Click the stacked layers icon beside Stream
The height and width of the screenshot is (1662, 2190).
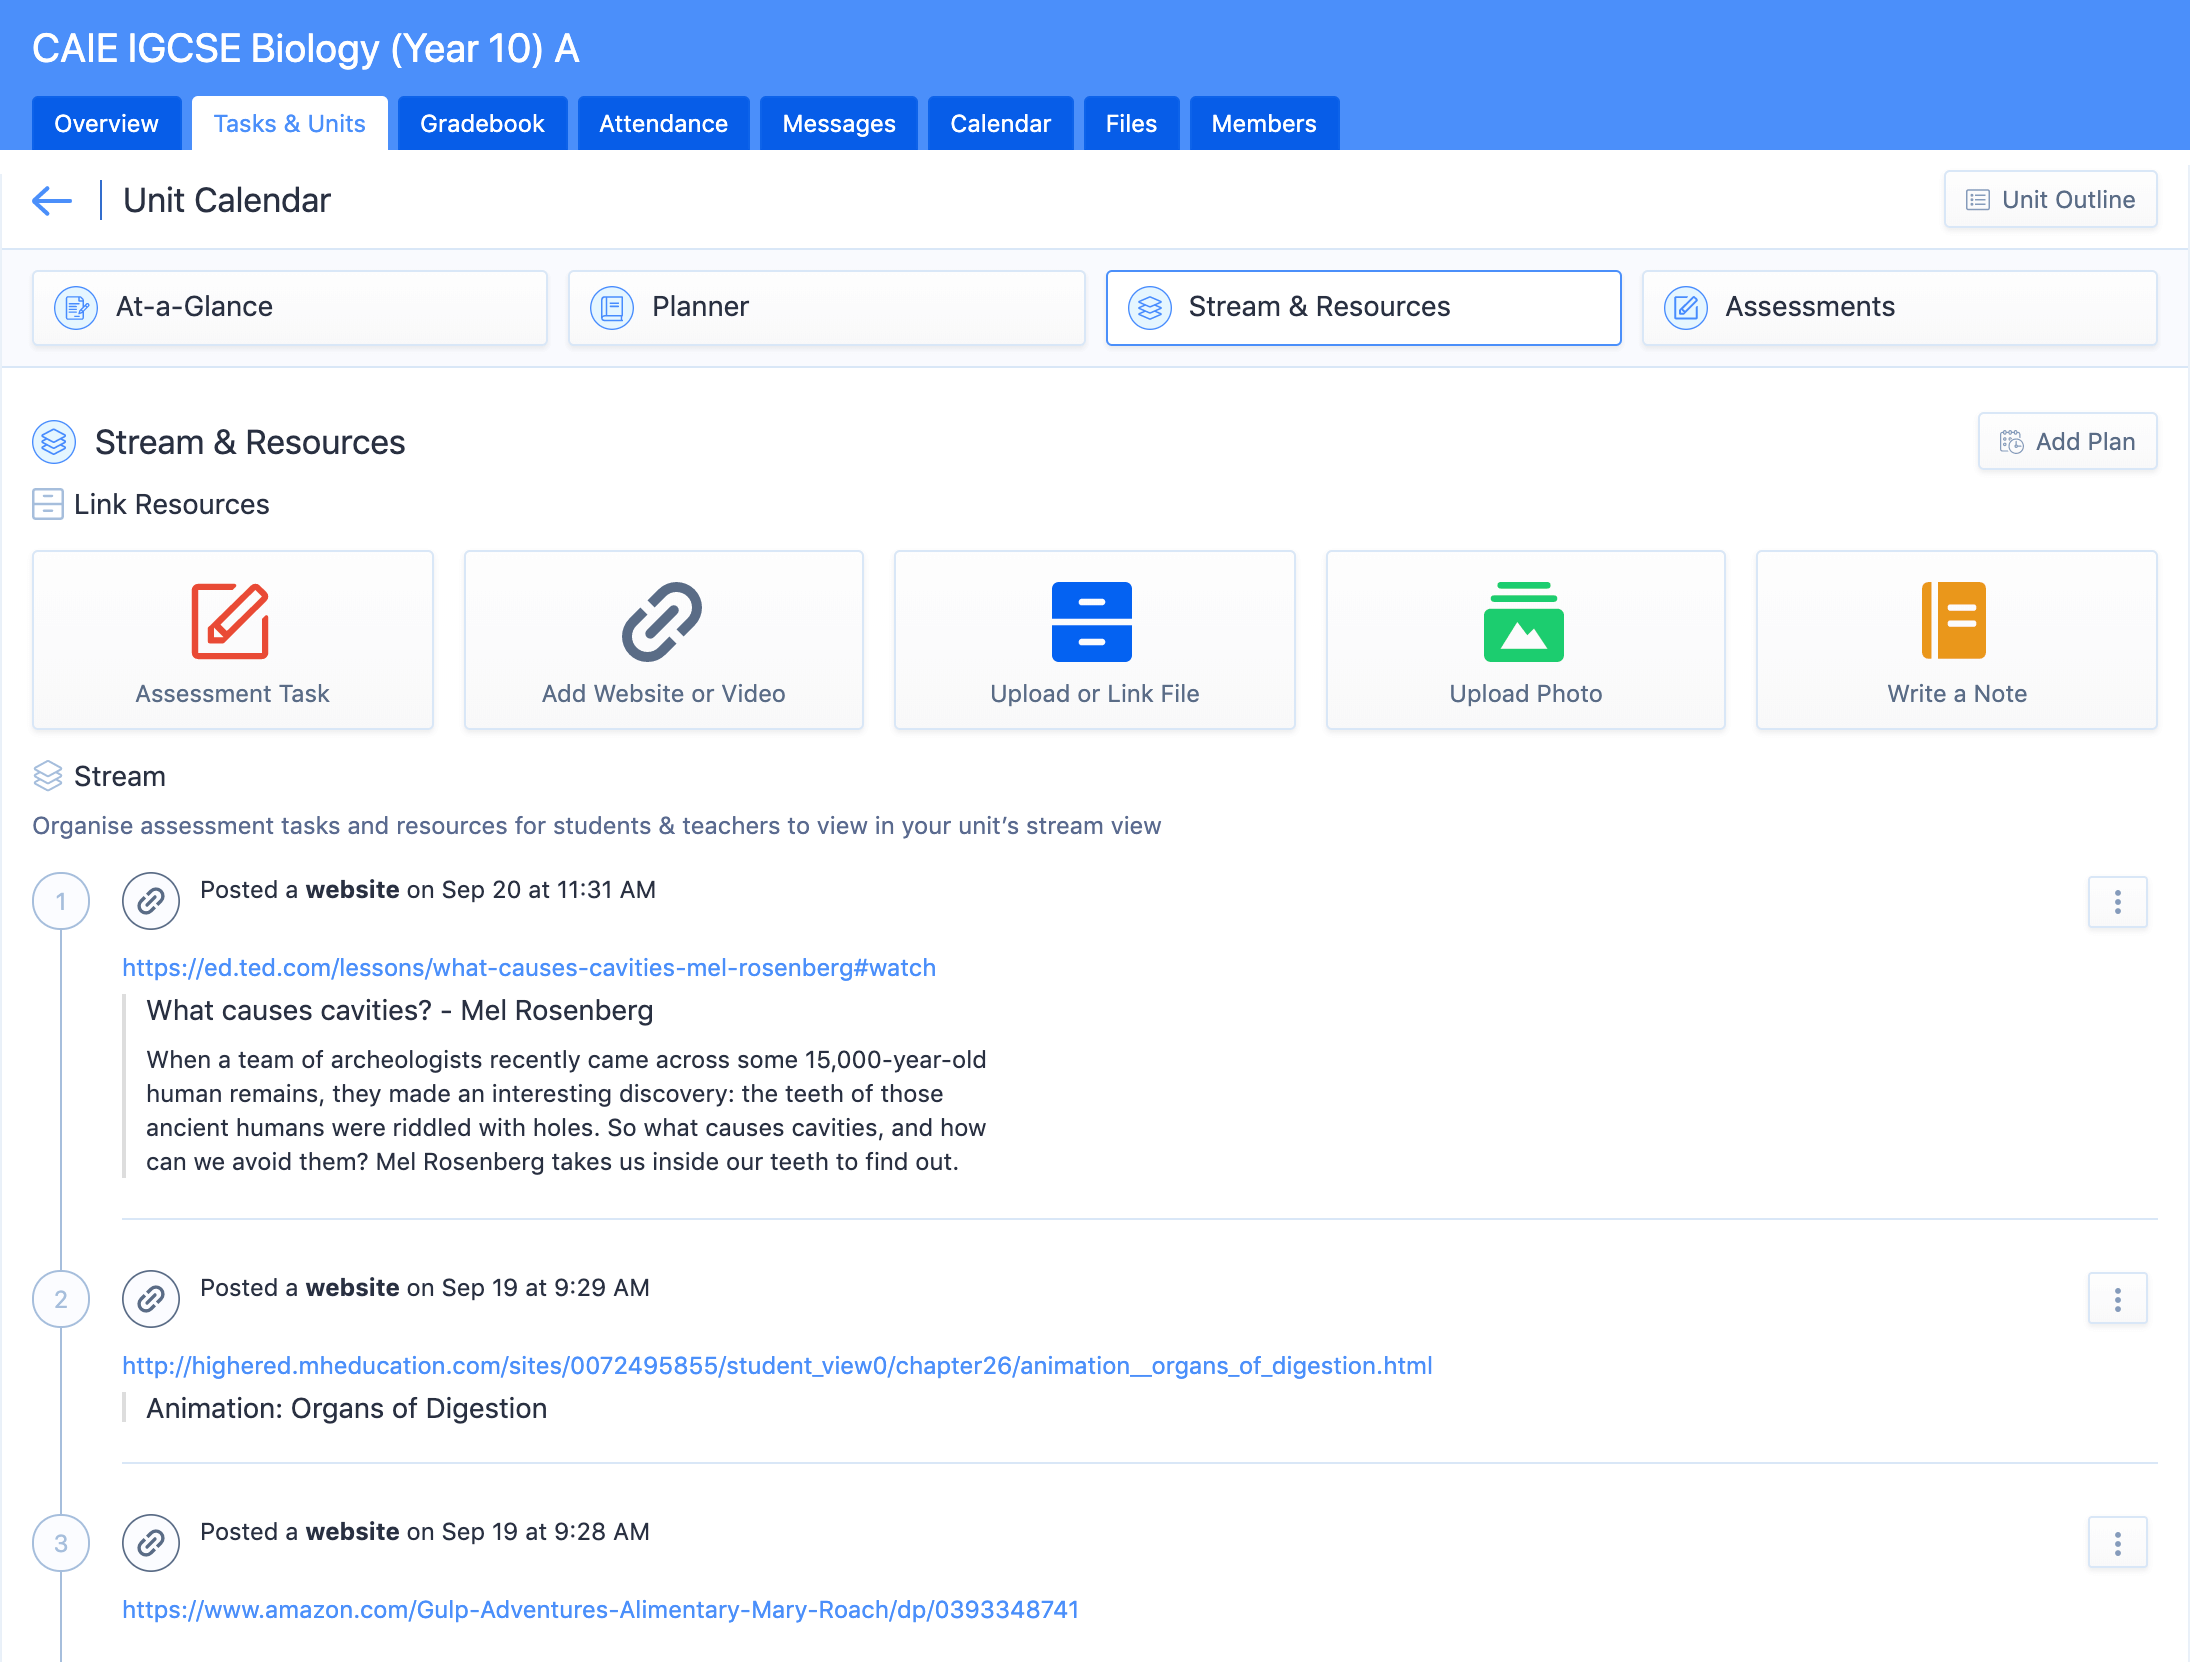[x=47, y=776]
